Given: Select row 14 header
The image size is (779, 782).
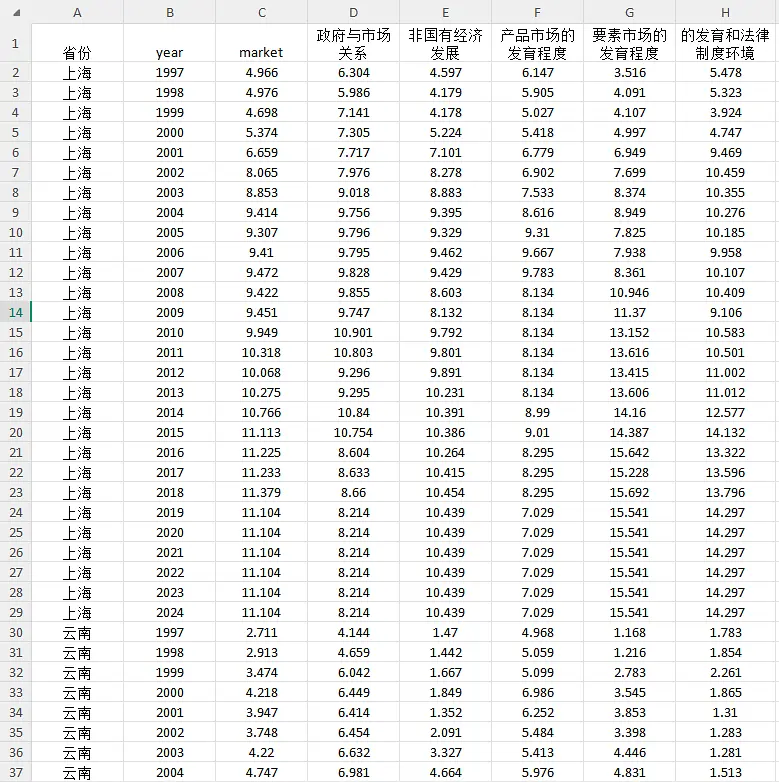Looking at the screenshot, I should coord(15,312).
